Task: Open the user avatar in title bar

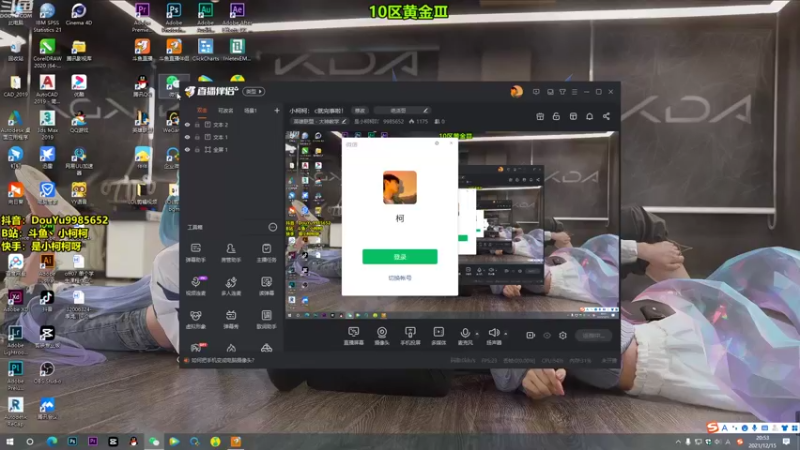Action: click(516, 92)
